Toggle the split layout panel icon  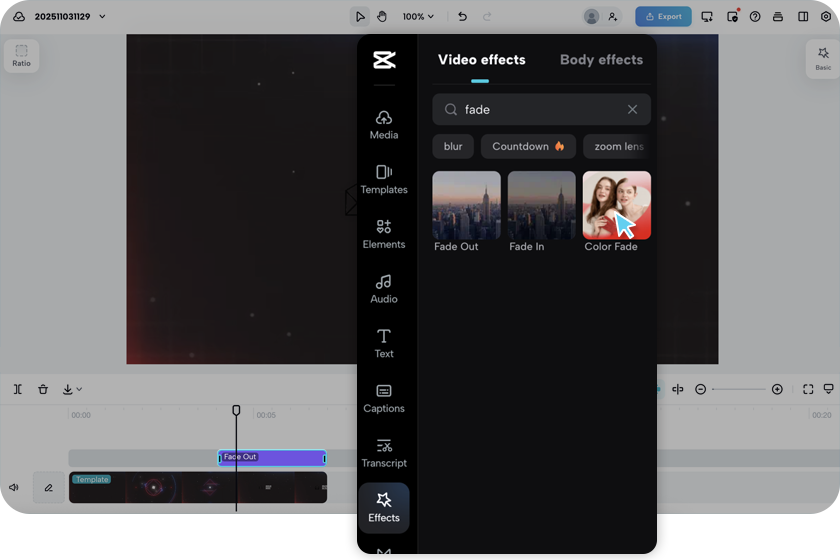[803, 17]
